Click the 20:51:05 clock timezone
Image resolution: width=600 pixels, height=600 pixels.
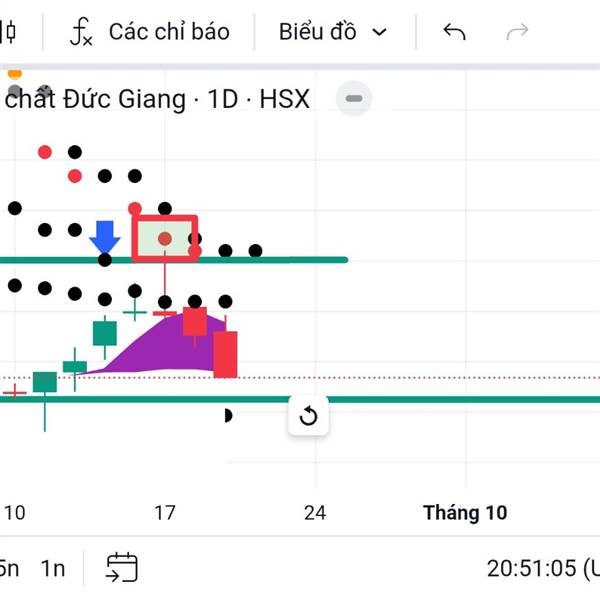pos(543,568)
